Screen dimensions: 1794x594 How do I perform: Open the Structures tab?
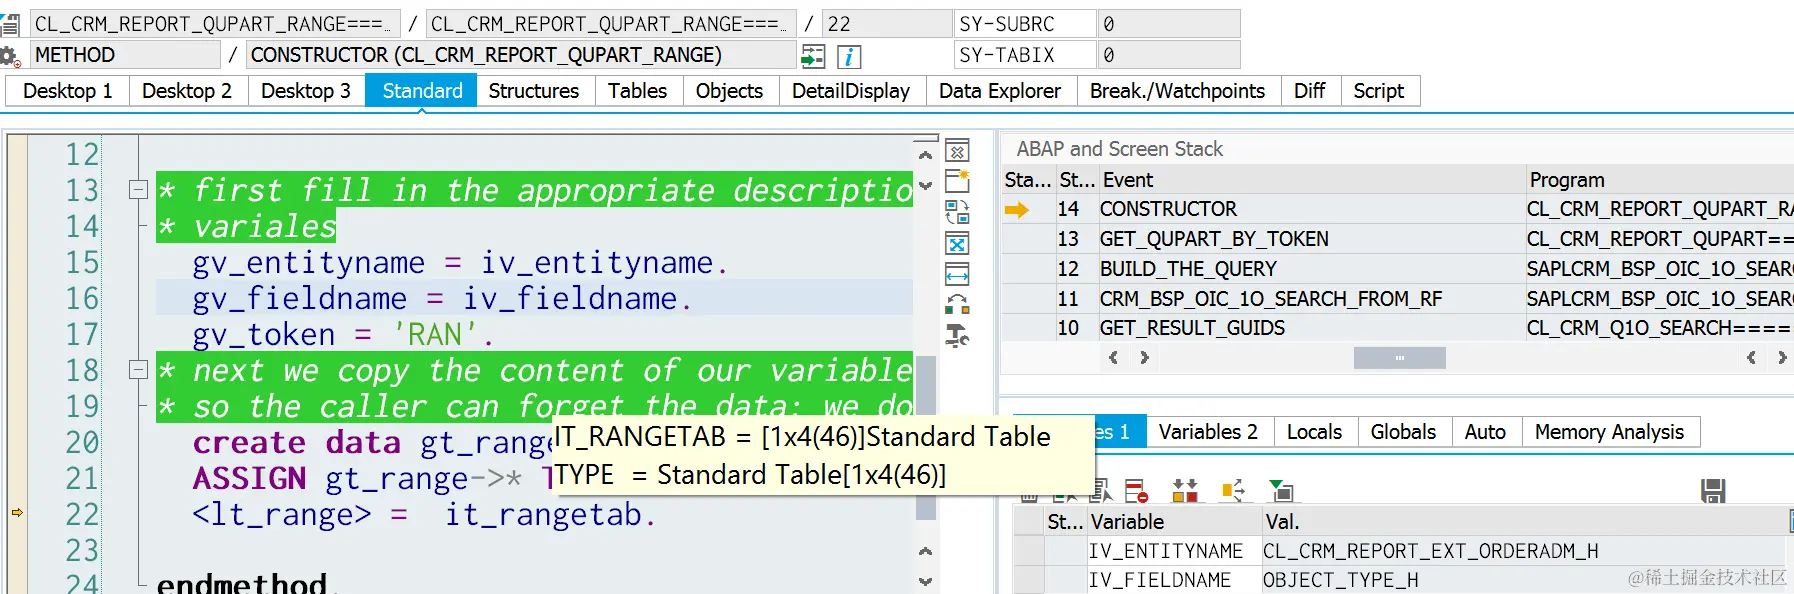tap(534, 91)
